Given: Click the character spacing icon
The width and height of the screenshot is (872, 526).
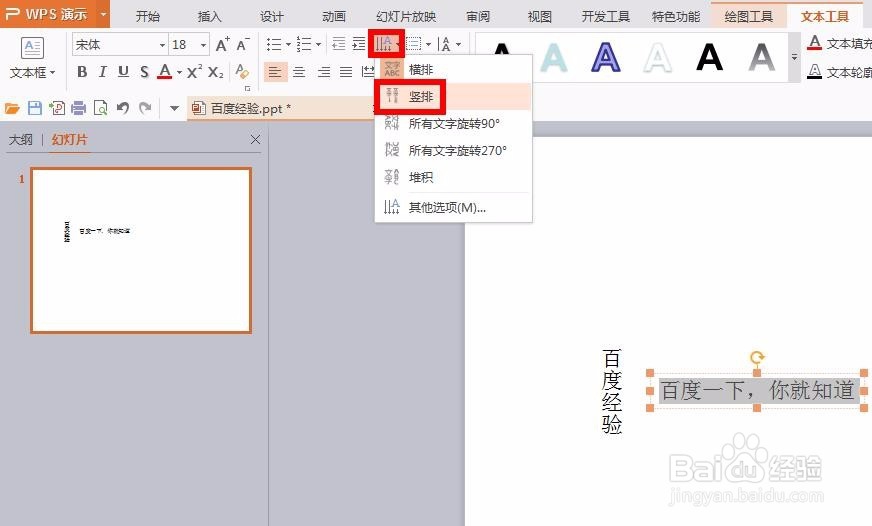Looking at the screenshot, I should click(x=444, y=44).
